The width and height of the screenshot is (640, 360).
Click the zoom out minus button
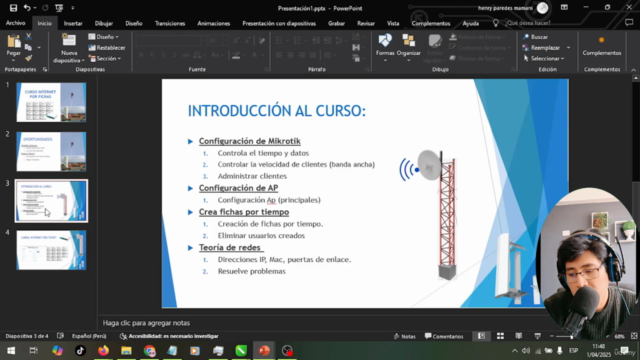552,336
